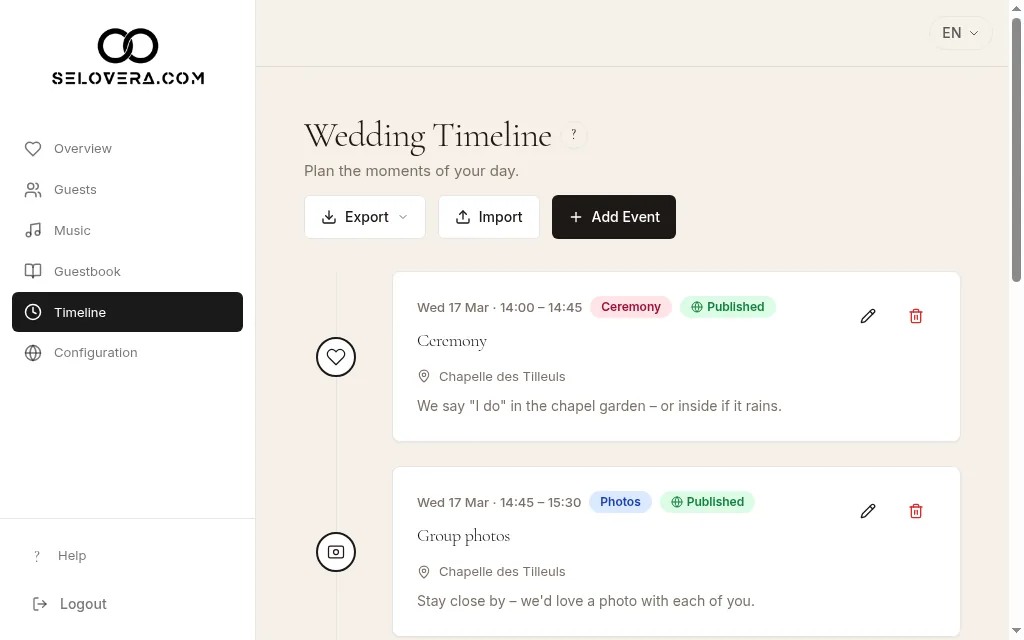This screenshot has width=1024, height=640.
Task: Delete the Group photos event with trash icon
Action: coord(916,511)
